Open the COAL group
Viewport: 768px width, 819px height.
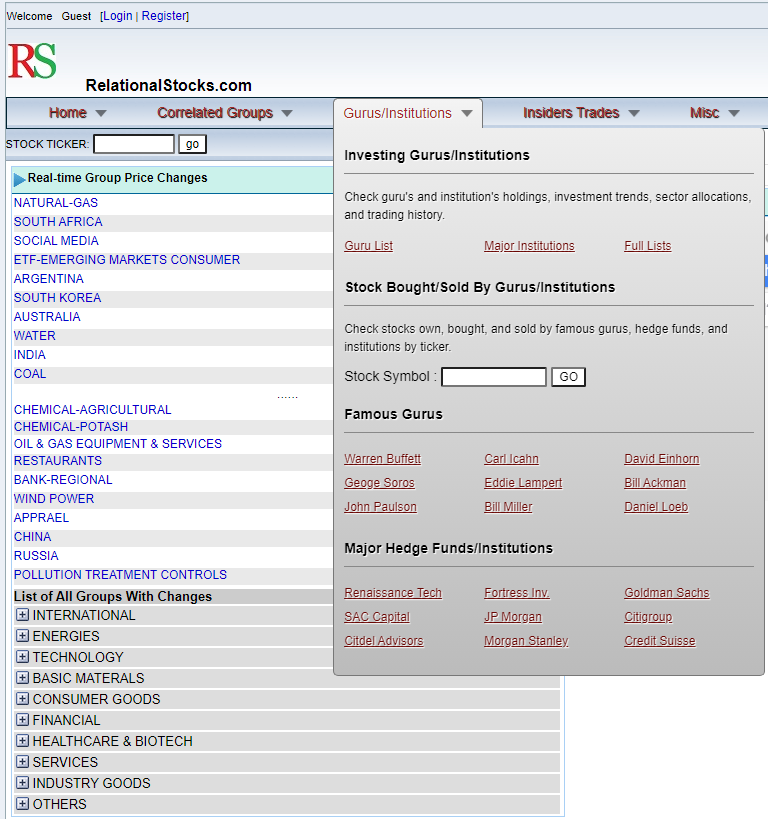(30, 374)
